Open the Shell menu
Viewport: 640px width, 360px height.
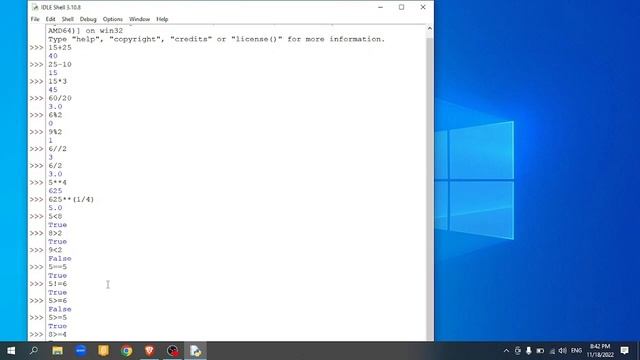tap(68, 19)
